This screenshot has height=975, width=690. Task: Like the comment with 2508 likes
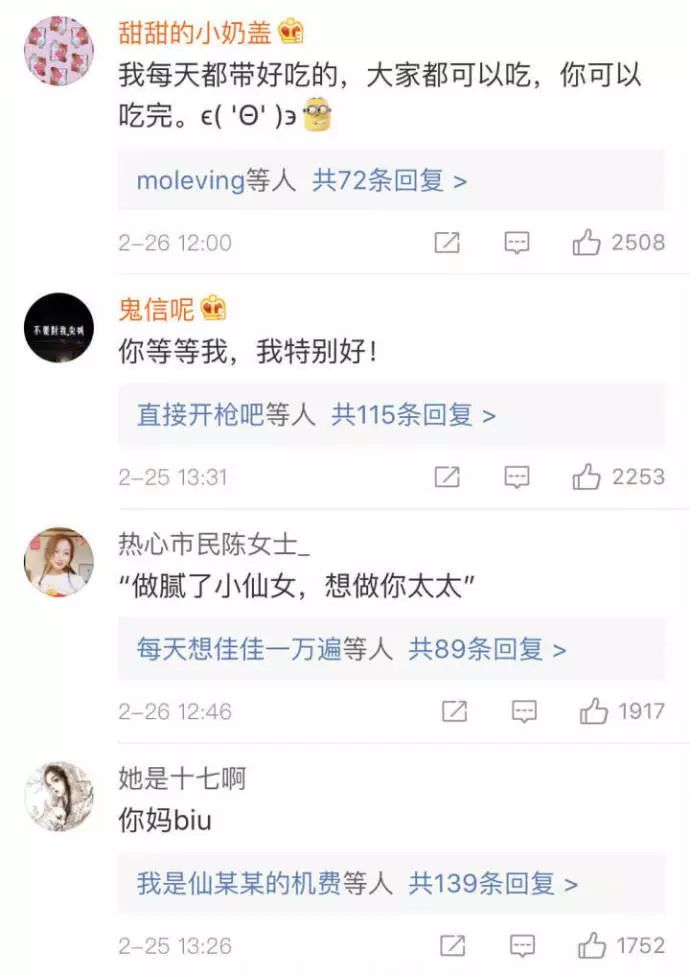click(x=586, y=242)
